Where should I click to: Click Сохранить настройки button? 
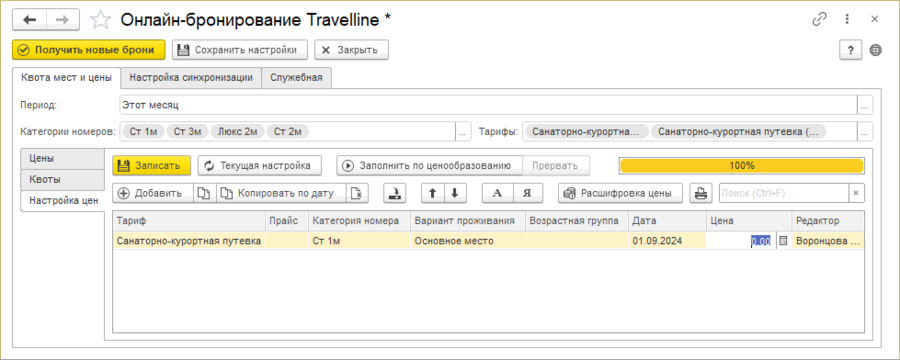pyautogui.click(x=240, y=50)
